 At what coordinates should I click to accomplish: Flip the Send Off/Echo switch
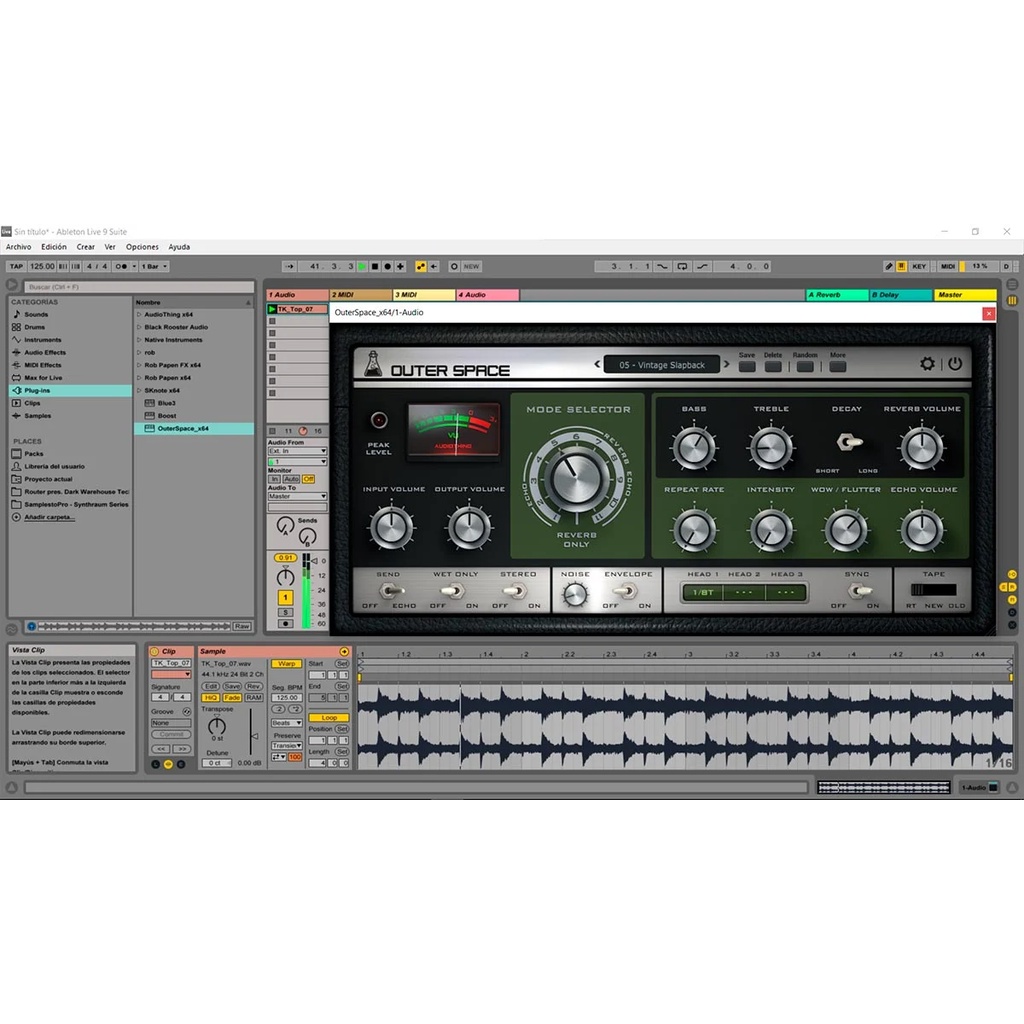coord(391,591)
